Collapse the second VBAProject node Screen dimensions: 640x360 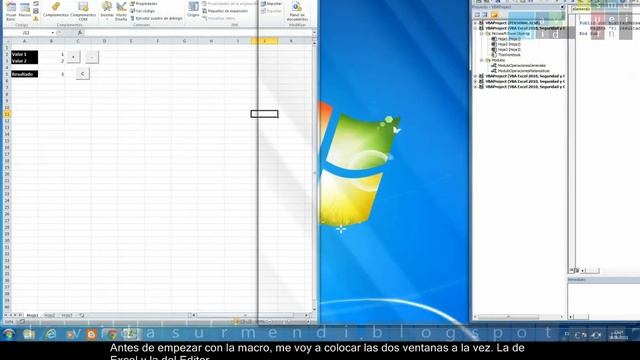point(476,28)
